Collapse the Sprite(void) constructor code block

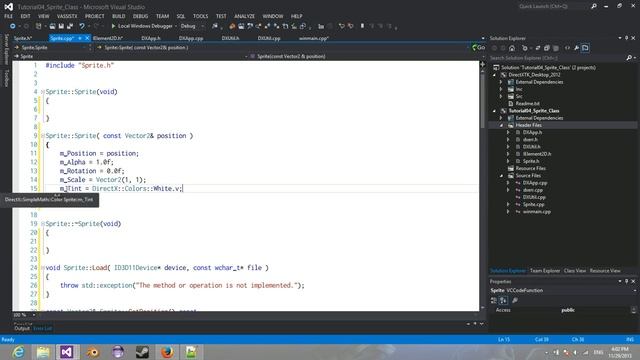pyautogui.click(x=42, y=92)
